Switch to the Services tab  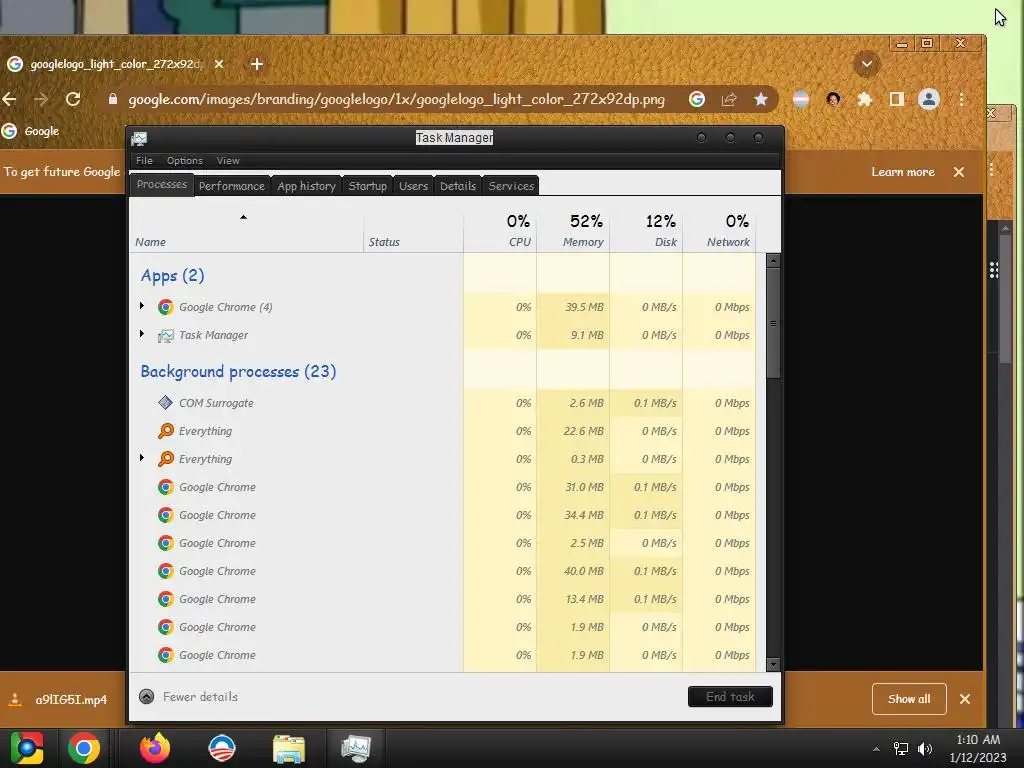tap(511, 186)
